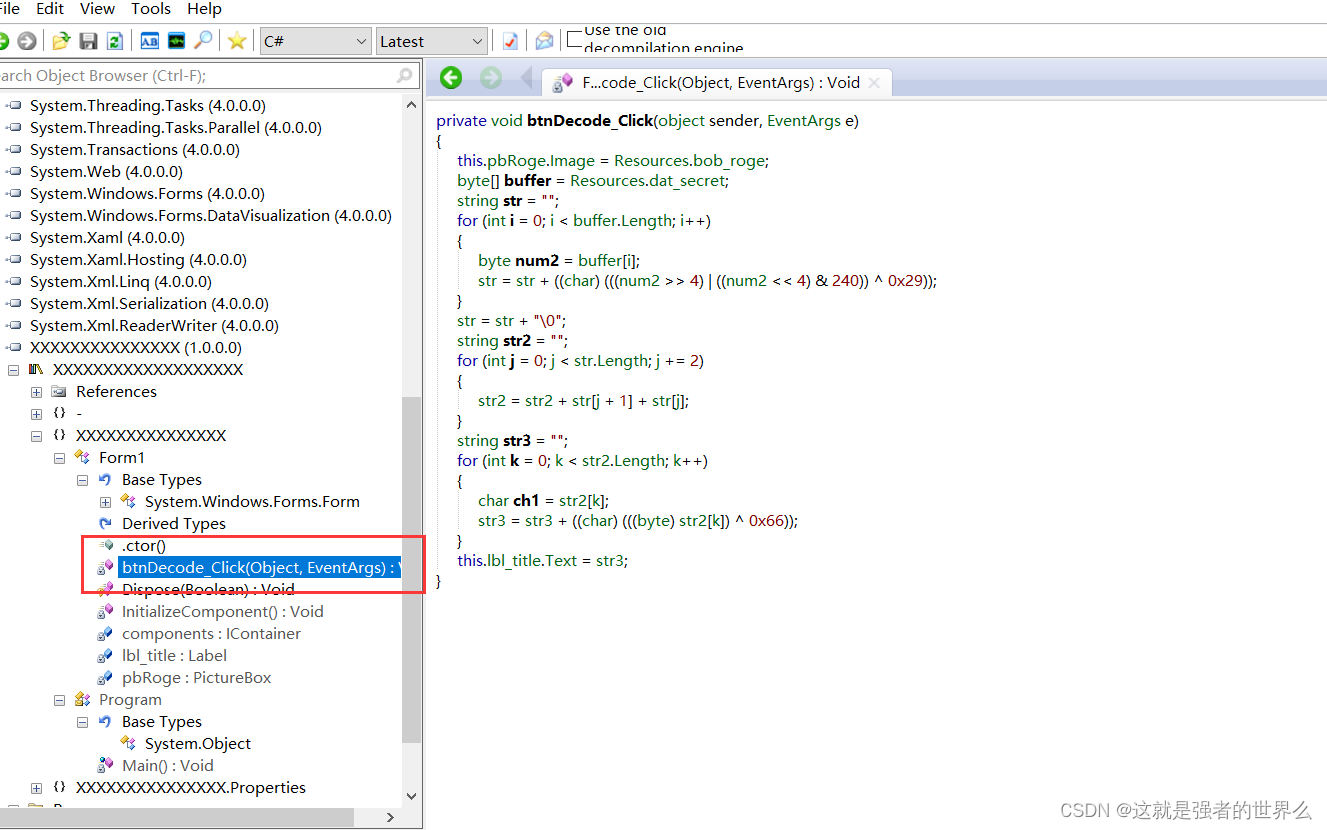Select System.Xaml.Hosting (4.0.0.0) assembly
1327x830 pixels.
(138, 260)
